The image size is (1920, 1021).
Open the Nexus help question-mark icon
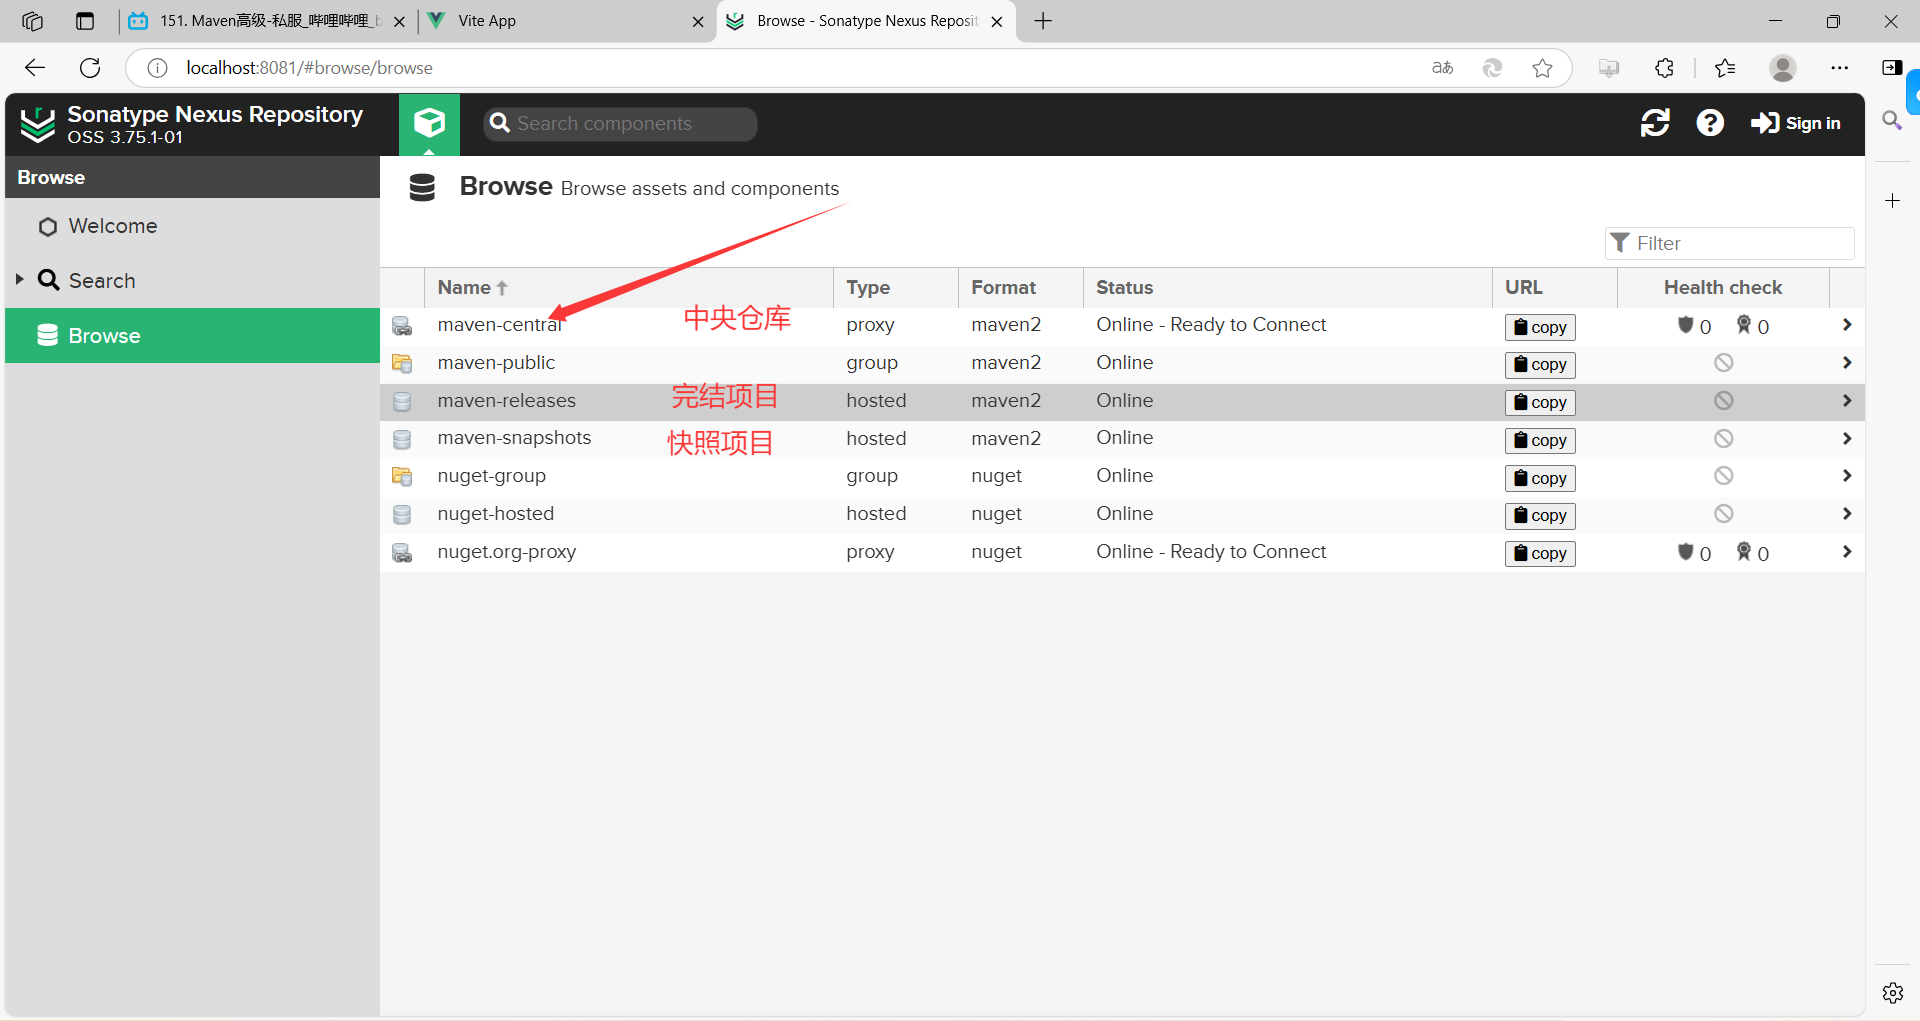(x=1710, y=123)
